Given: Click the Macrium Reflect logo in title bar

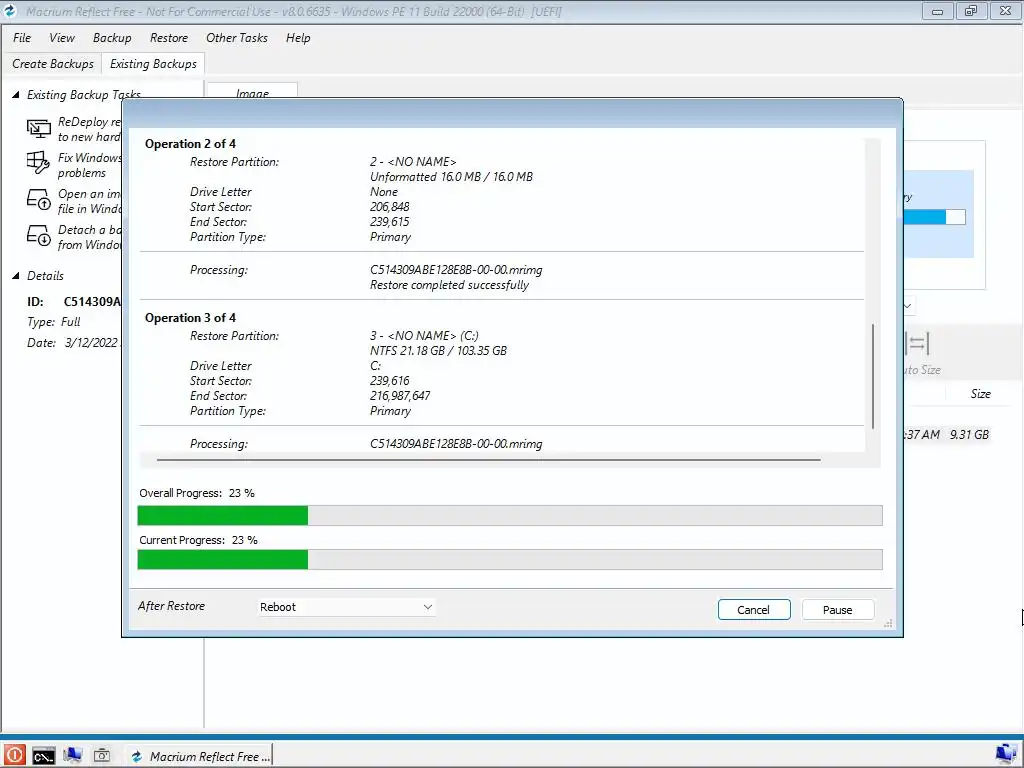Looking at the screenshot, I should pos(10,11).
